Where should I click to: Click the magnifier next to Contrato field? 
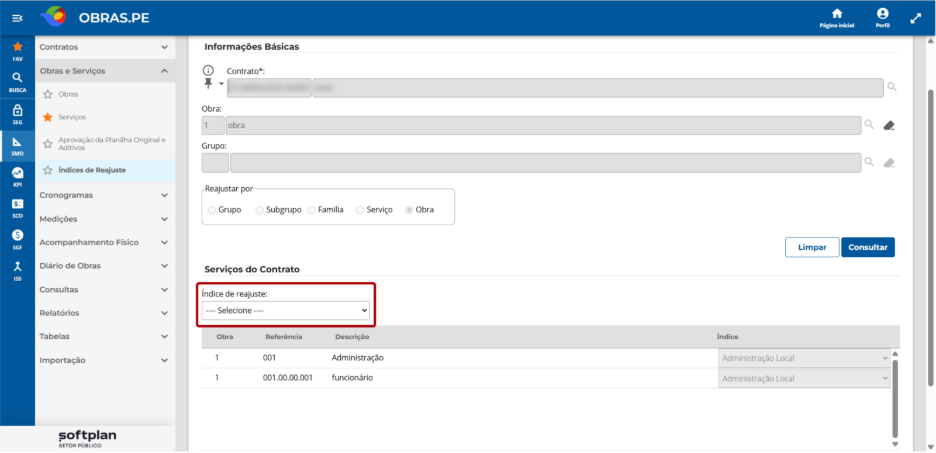[892, 87]
